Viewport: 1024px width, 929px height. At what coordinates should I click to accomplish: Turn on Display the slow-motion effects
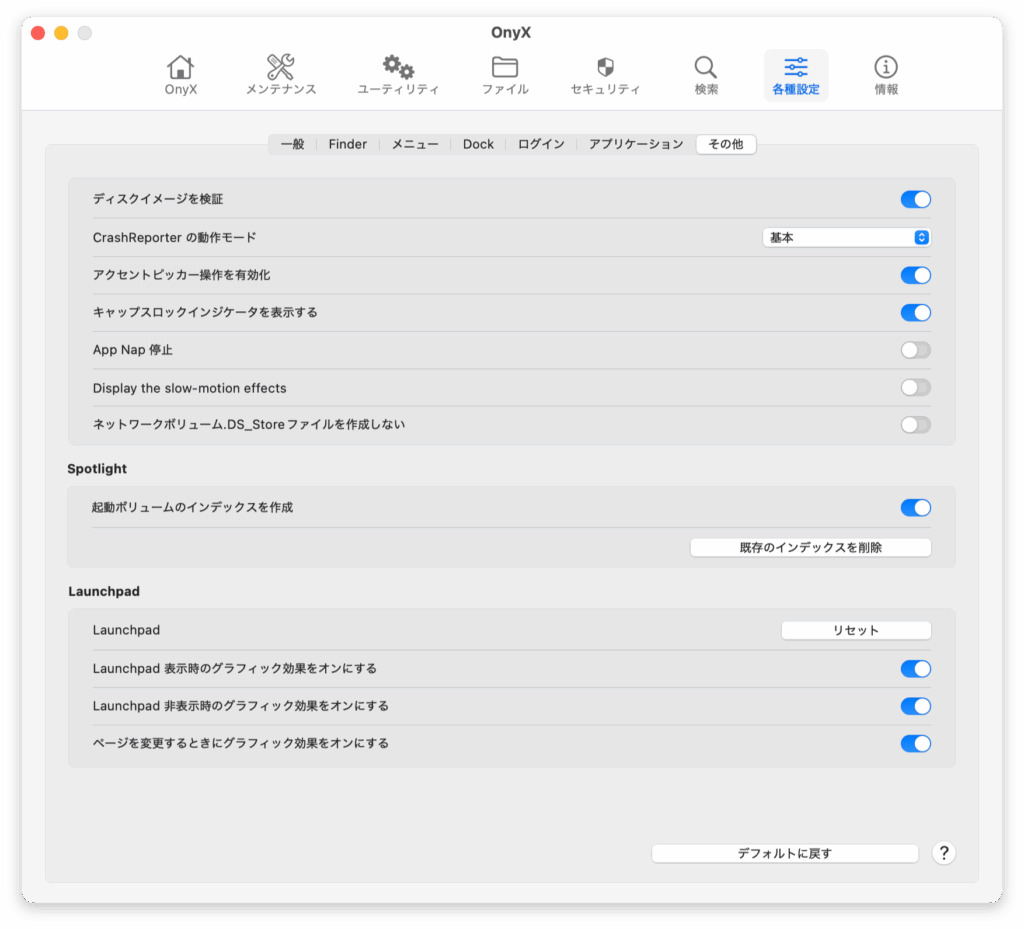tap(915, 388)
